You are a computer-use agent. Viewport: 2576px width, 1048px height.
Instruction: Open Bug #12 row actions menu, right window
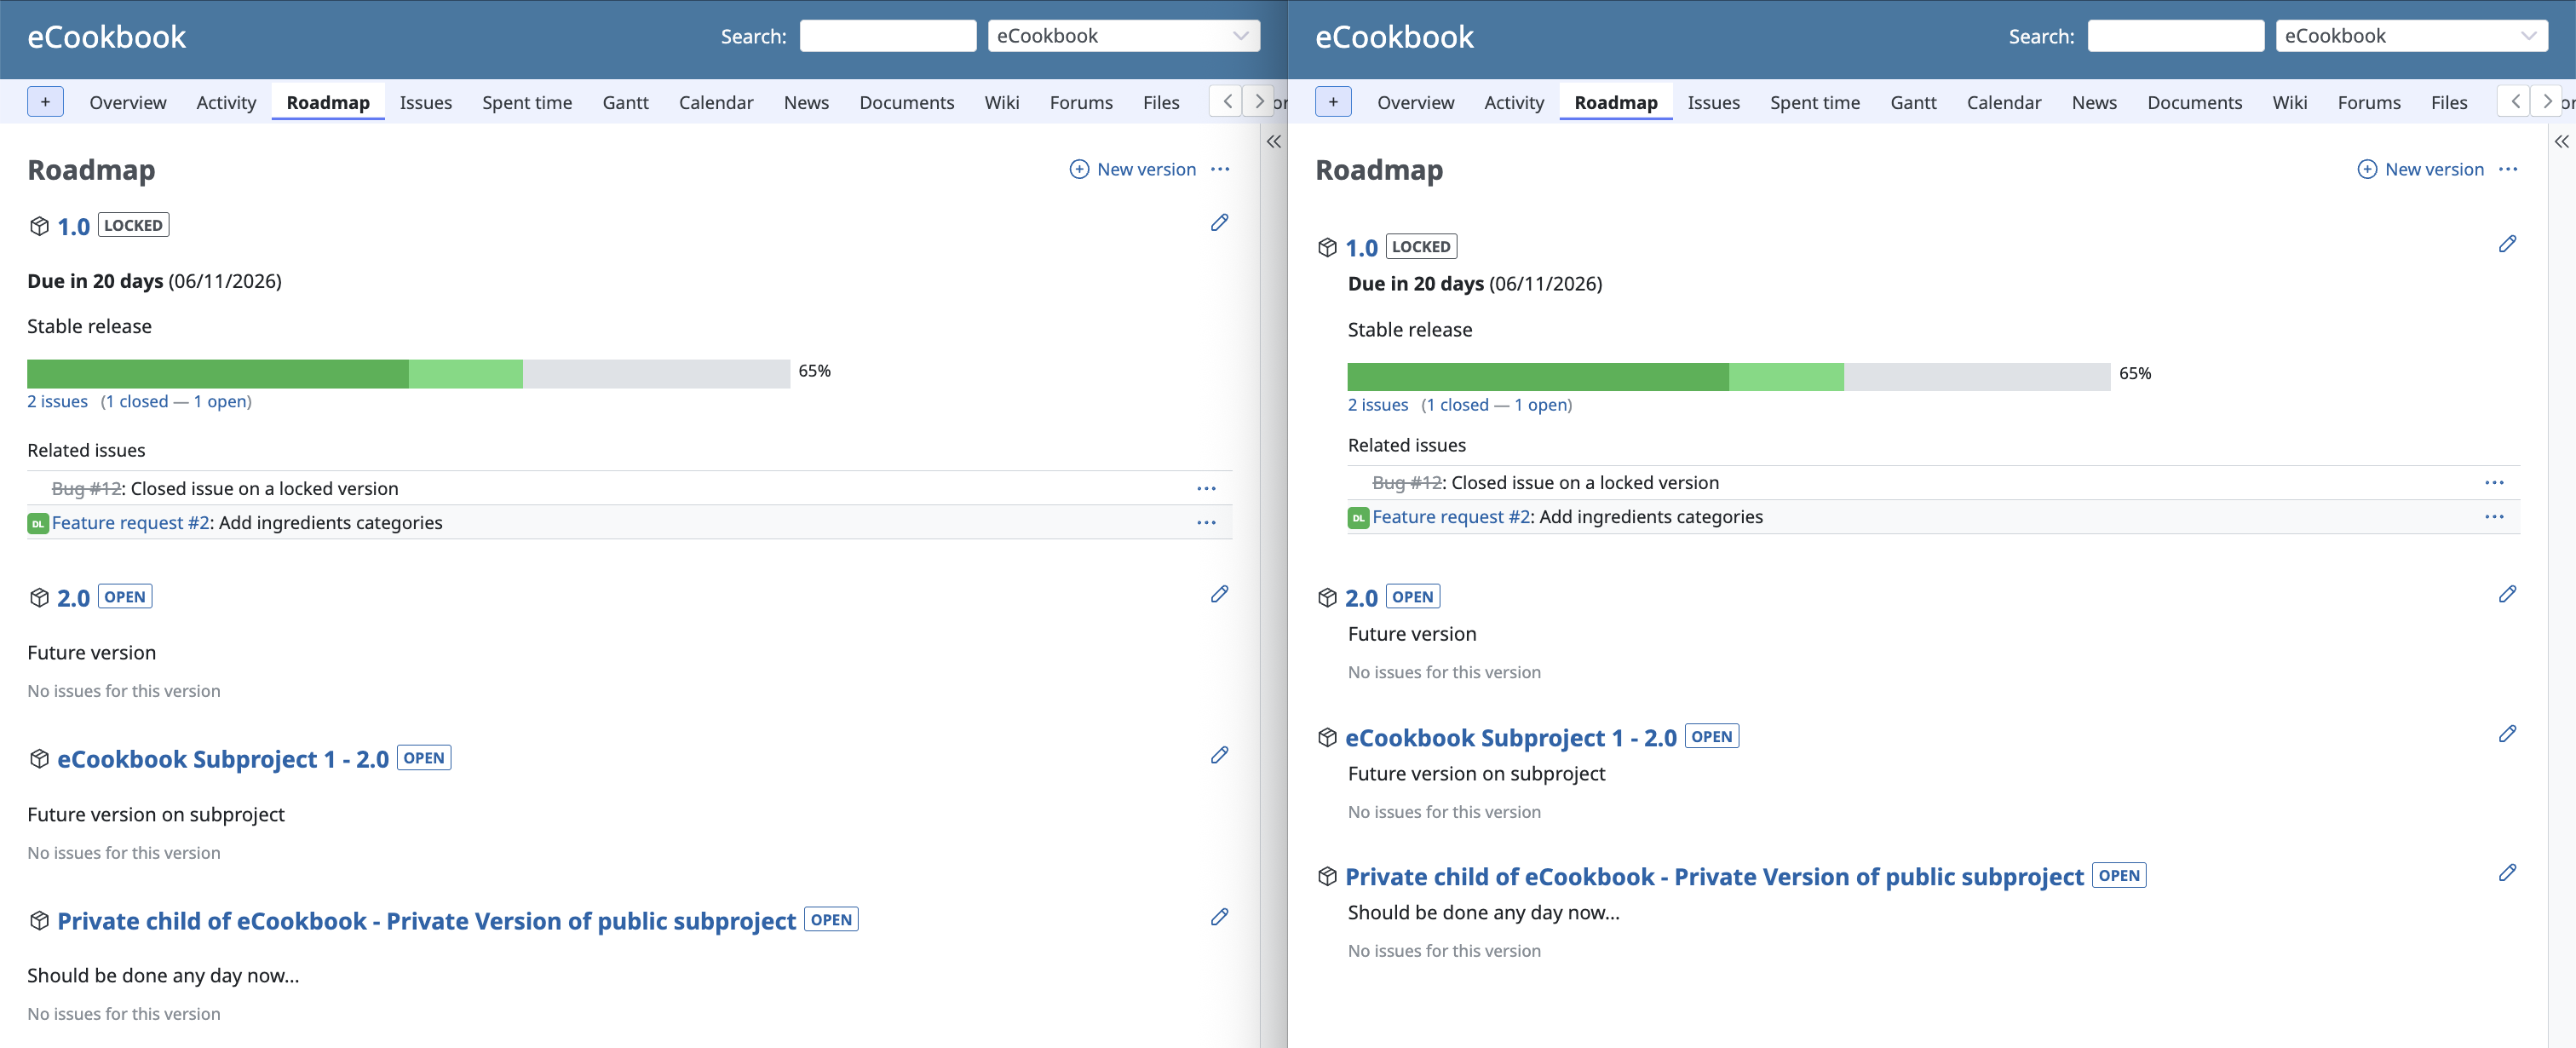pyautogui.click(x=2495, y=483)
